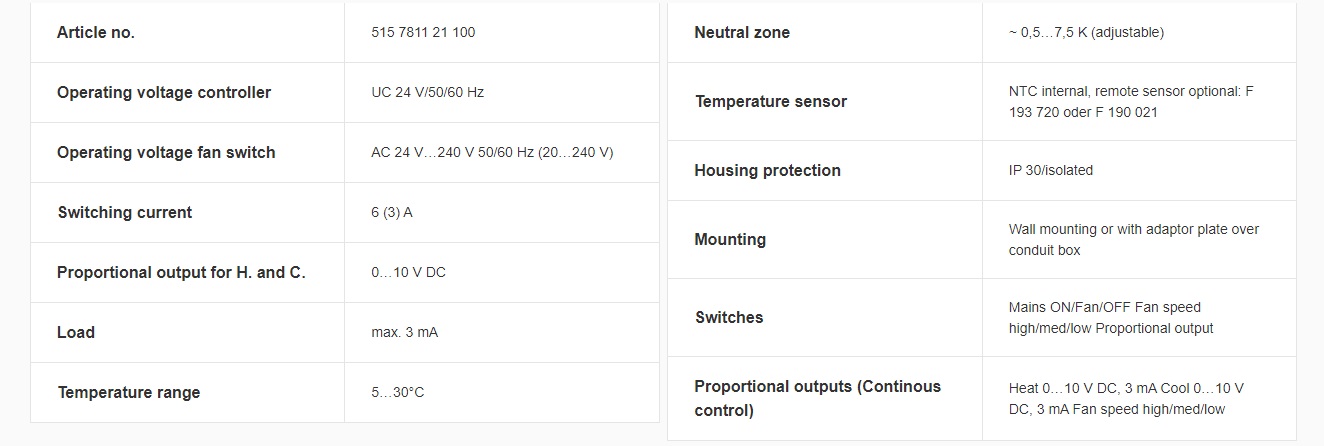
Task: Click Proportional output for H. and C.
Action: click(181, 272)
